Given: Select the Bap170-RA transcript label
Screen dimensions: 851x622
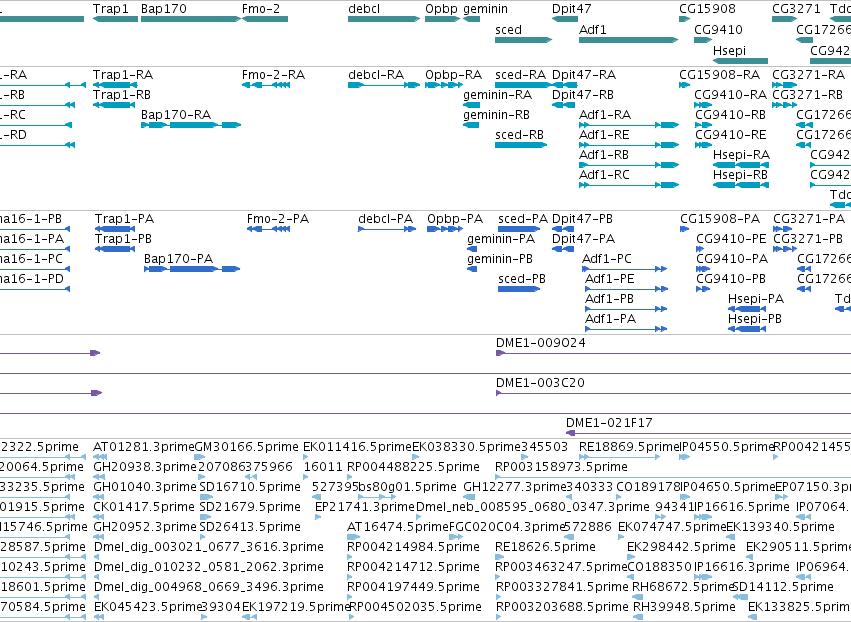Looking at the screenshot, I should coord(176,115).
